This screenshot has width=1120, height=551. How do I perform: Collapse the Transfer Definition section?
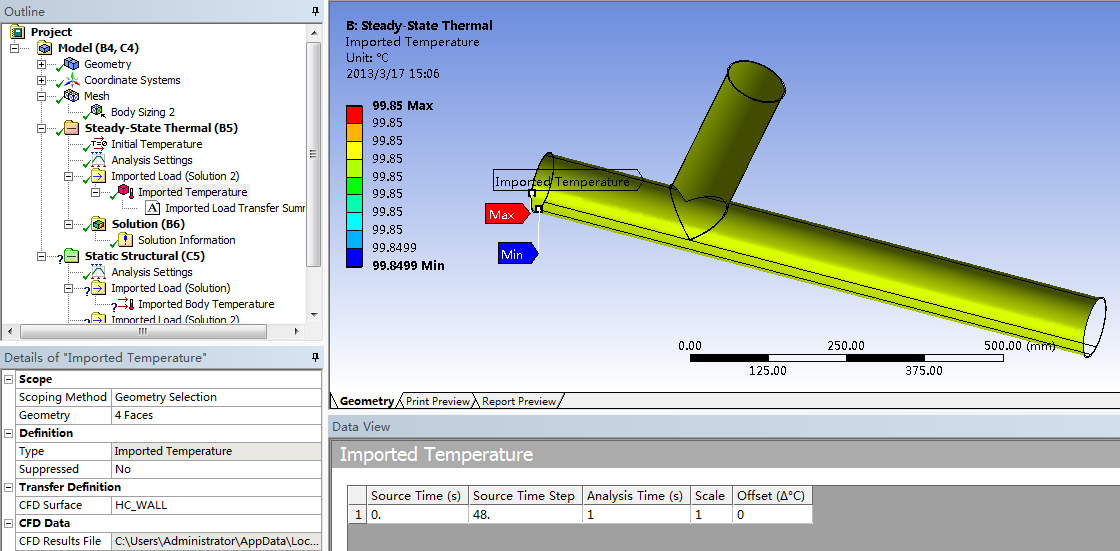(9, 488)
